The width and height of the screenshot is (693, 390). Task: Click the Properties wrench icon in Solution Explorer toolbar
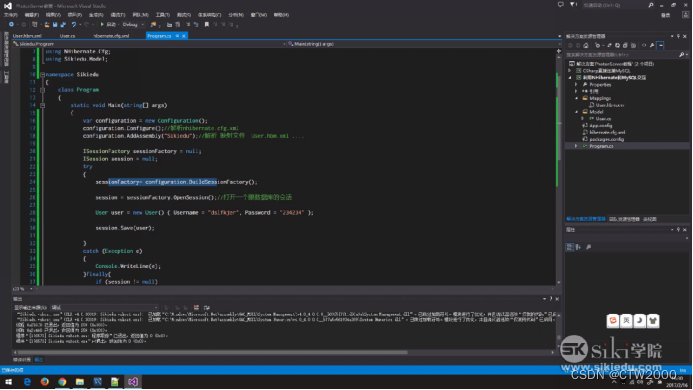[x=652, y=46]
